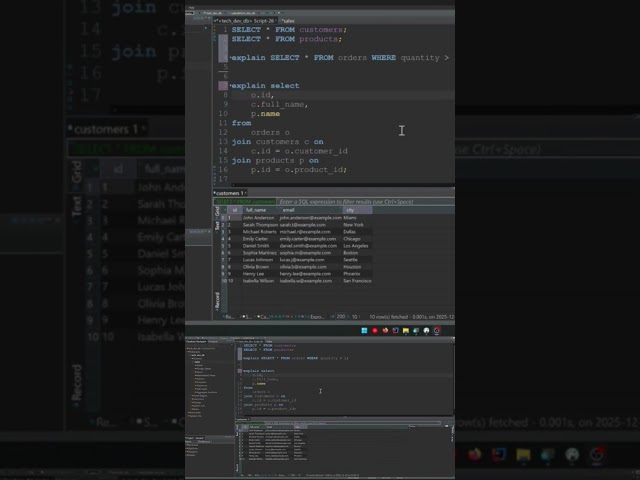Open the yellow File Explorer taskbar icon
640x480 pixels.
[406, 331]
